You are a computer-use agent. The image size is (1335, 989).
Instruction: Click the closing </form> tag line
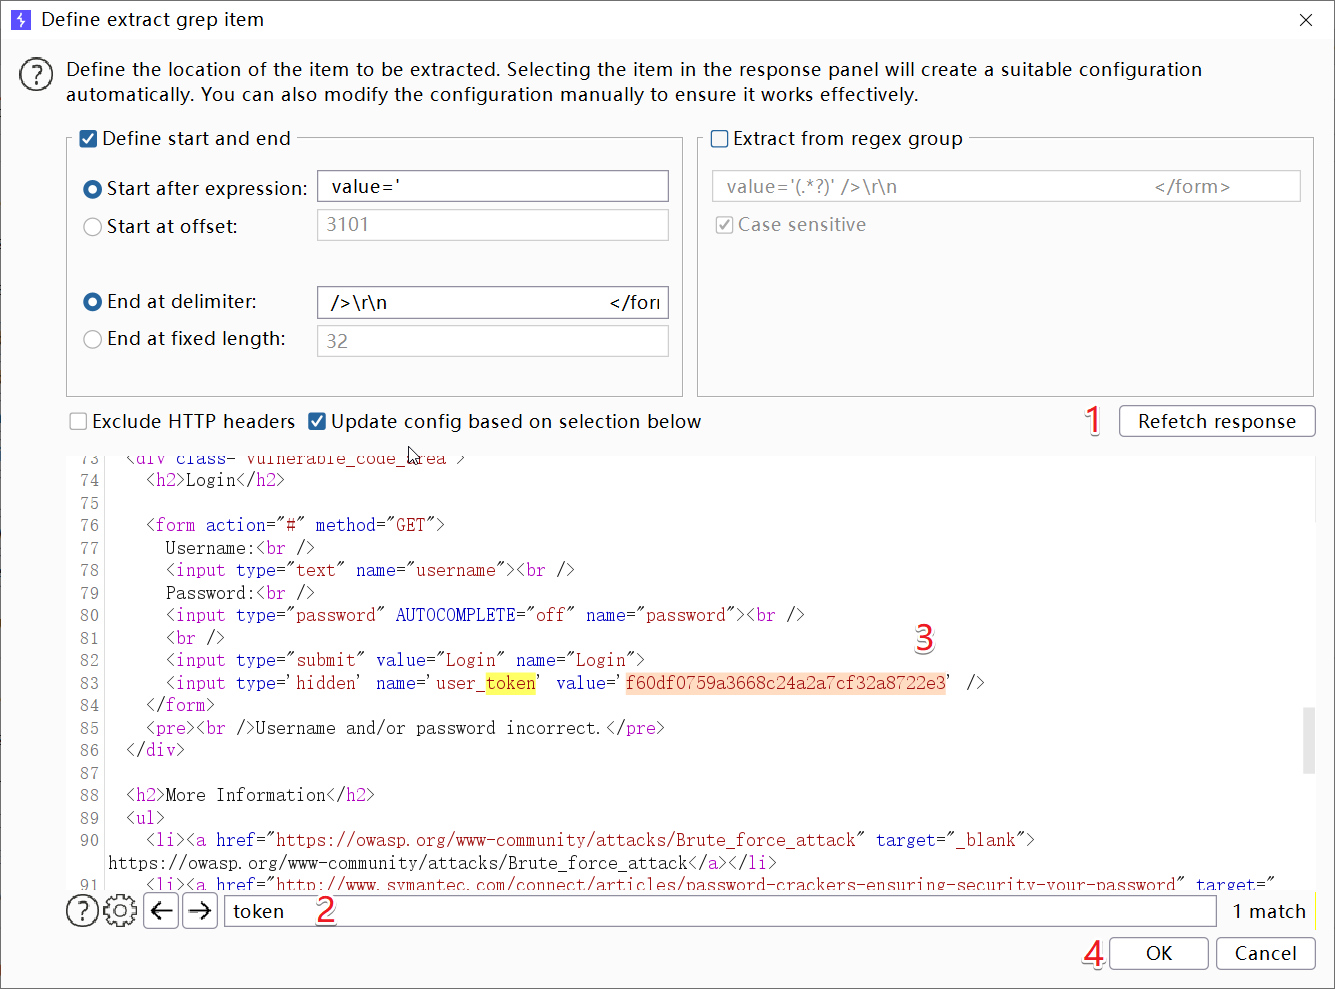tap(180, 705)
